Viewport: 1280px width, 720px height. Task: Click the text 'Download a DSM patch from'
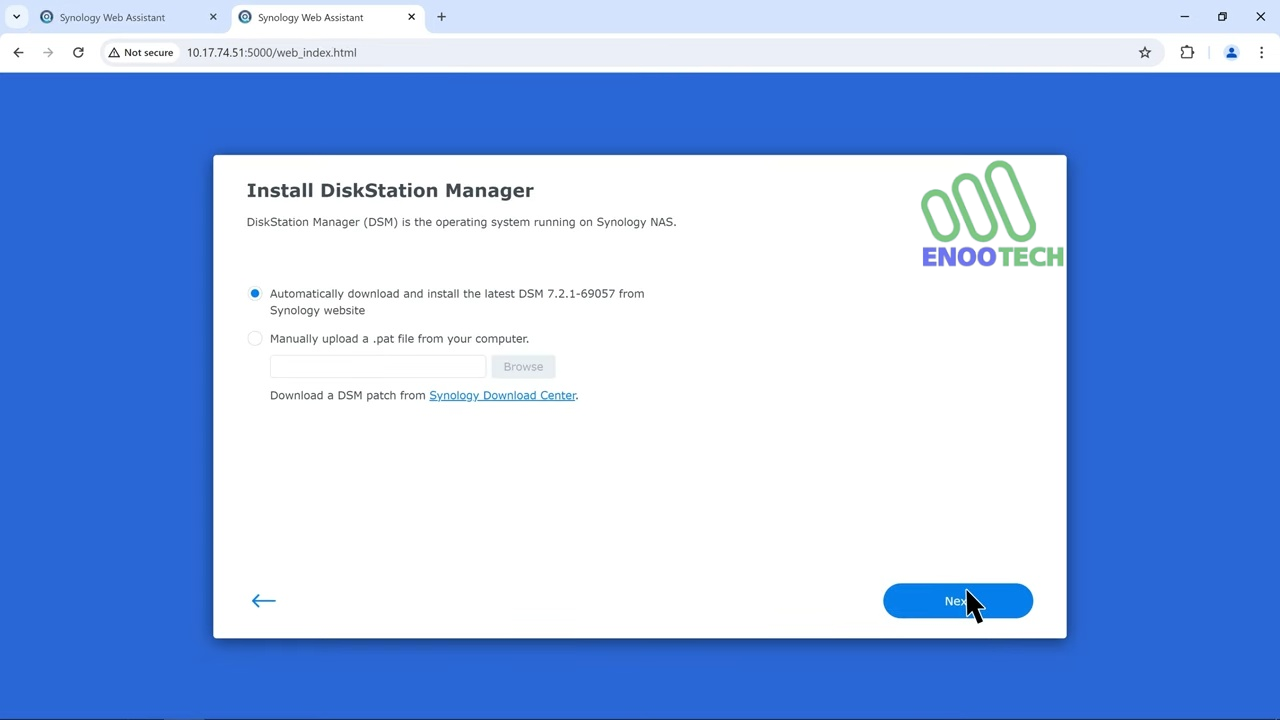point(348,395)
